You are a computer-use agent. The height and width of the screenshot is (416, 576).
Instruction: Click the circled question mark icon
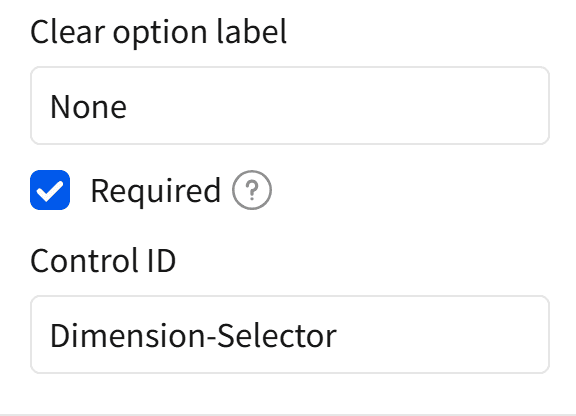[252, 190]
